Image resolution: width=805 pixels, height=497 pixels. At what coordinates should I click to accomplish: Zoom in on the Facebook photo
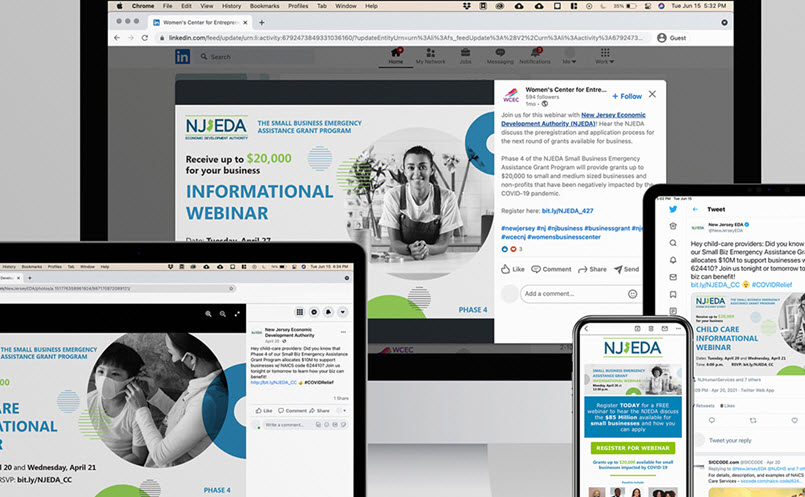pos(208,314)
